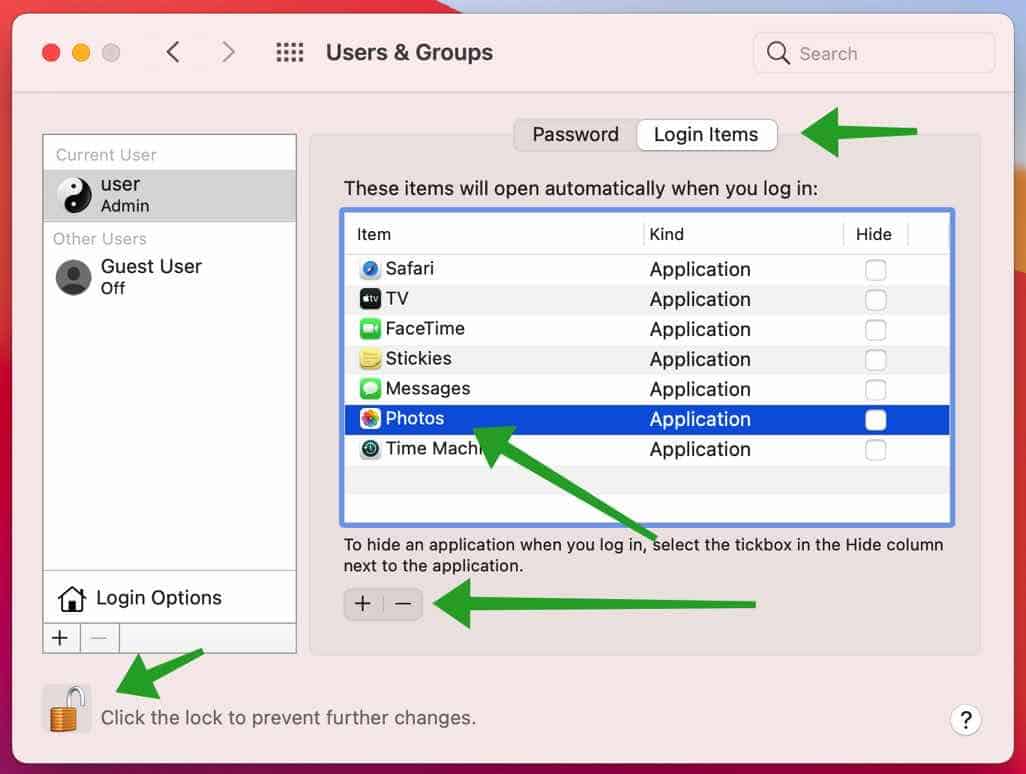Click the Time Machine app icon
The image size is (1026, 774).
(x=370, y=449)
